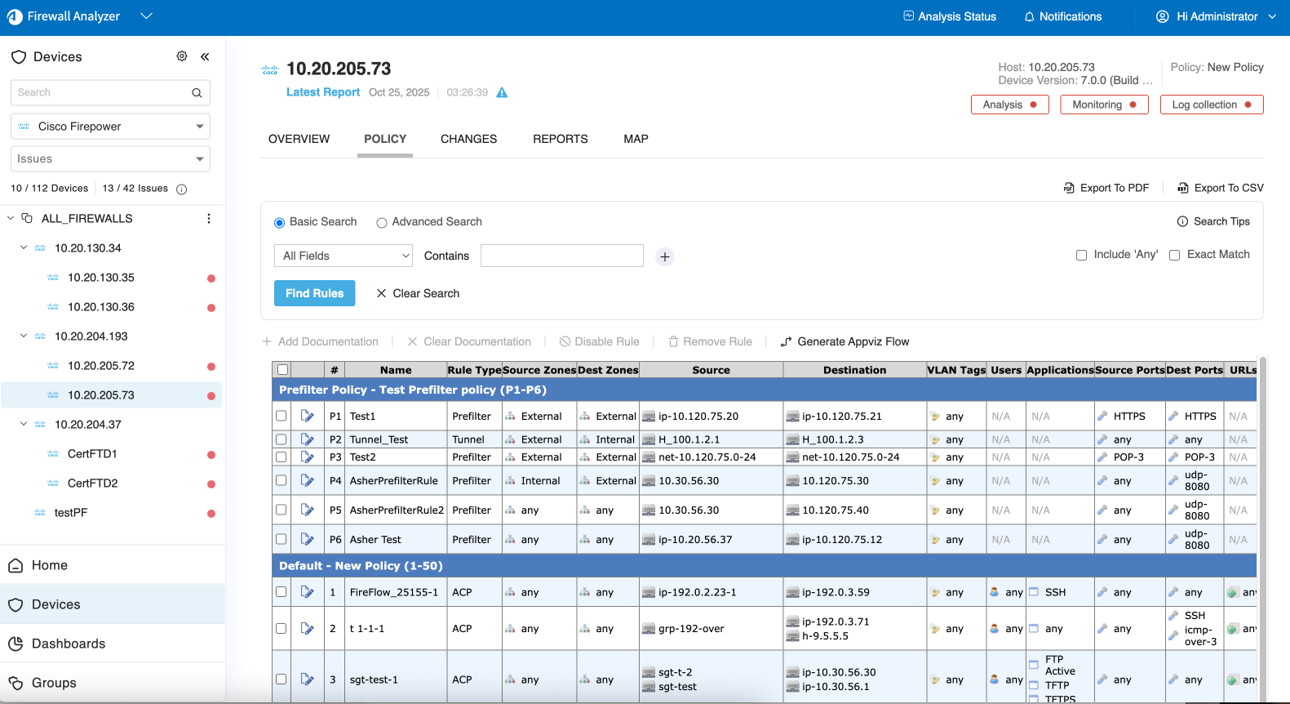Switch to the CHANGES tab
This screenshot has height=704, width=1290.
point(468,139)
